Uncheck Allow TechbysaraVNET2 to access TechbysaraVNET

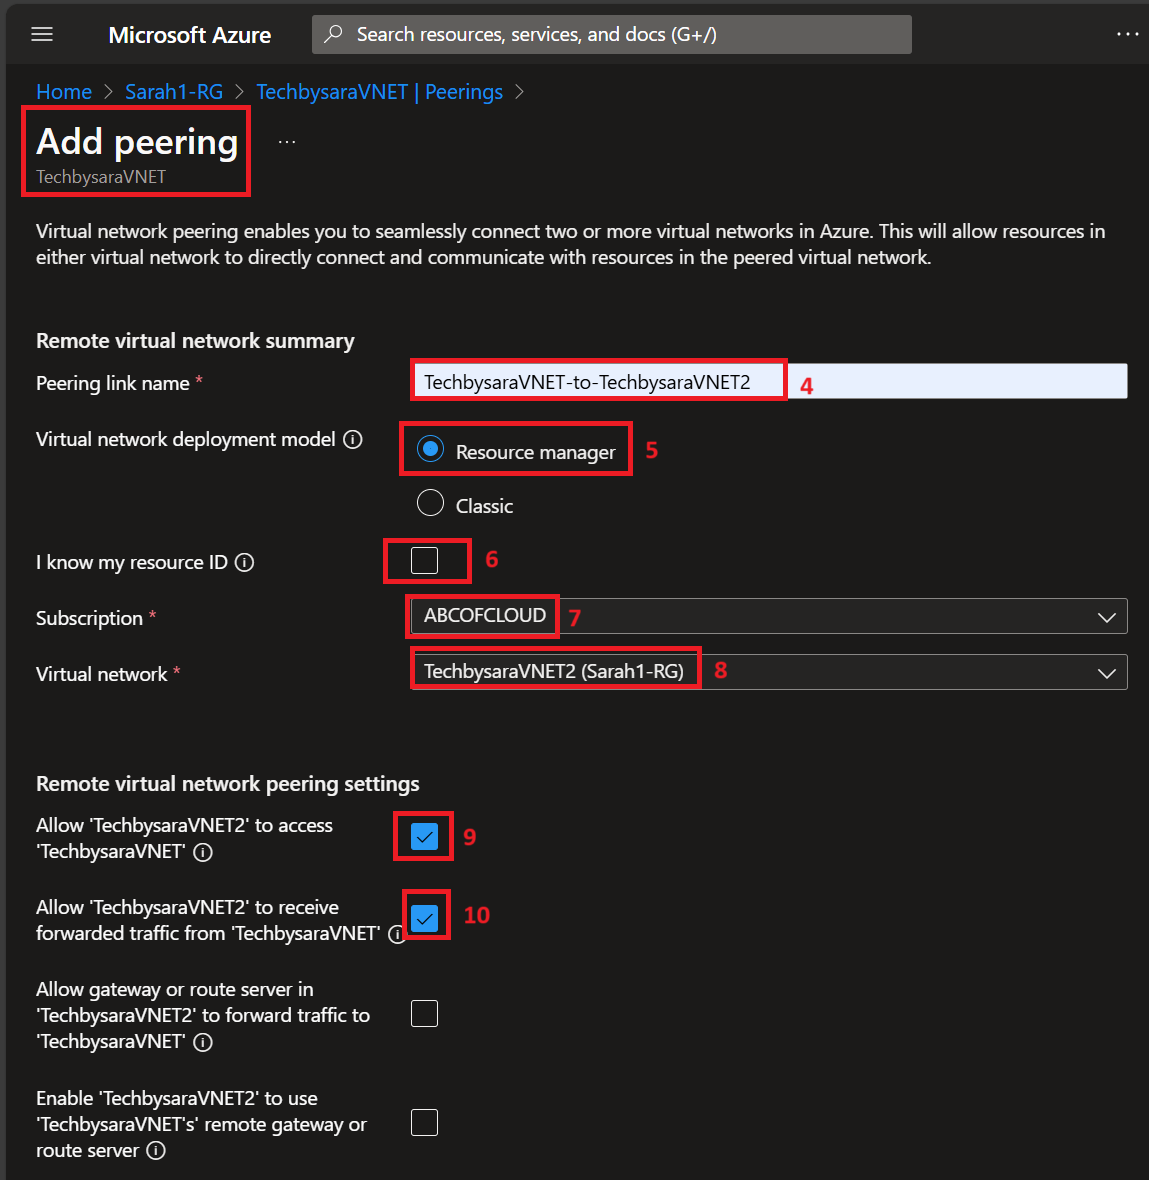tap(424, 836)
